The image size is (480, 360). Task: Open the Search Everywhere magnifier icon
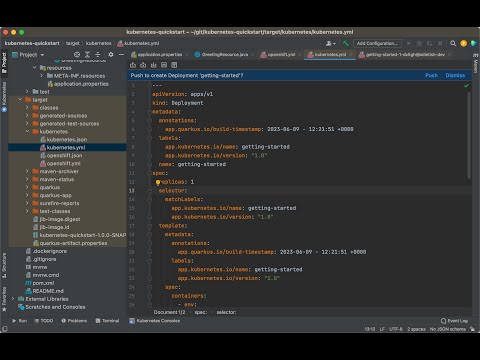pos(453,43)
